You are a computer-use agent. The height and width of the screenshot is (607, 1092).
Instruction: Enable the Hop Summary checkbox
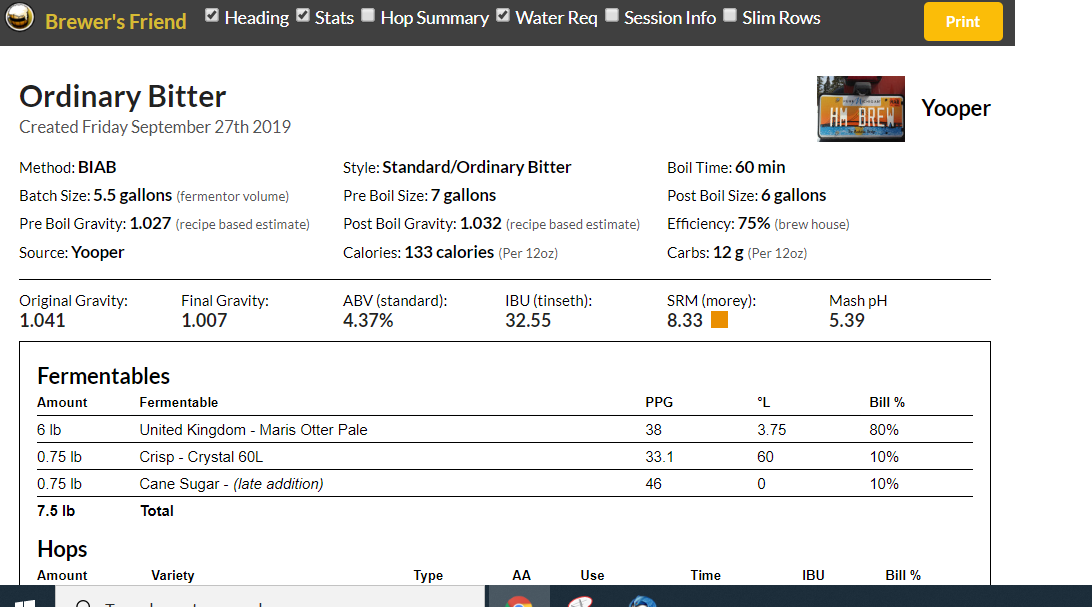369,16
